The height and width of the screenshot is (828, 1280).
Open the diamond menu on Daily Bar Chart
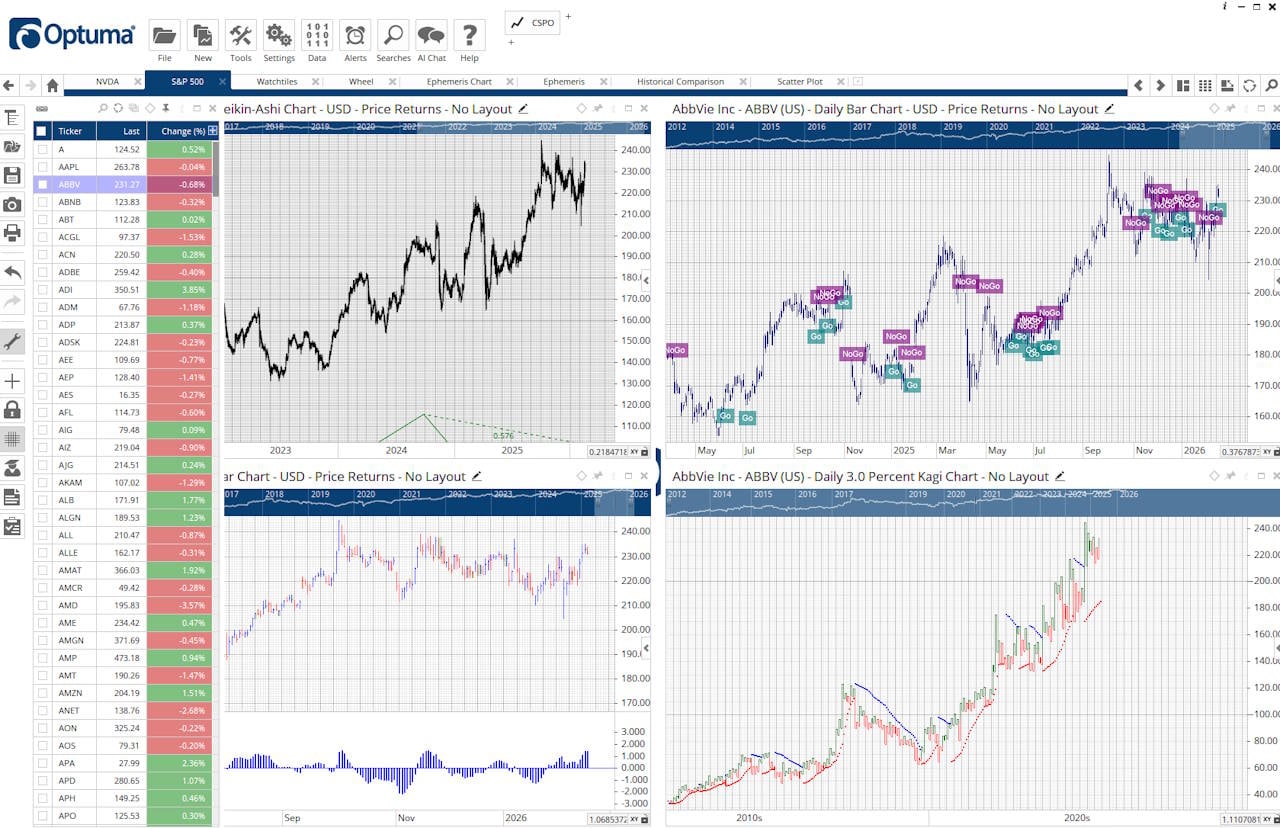pyautogui.click(x=1215, y=109)
